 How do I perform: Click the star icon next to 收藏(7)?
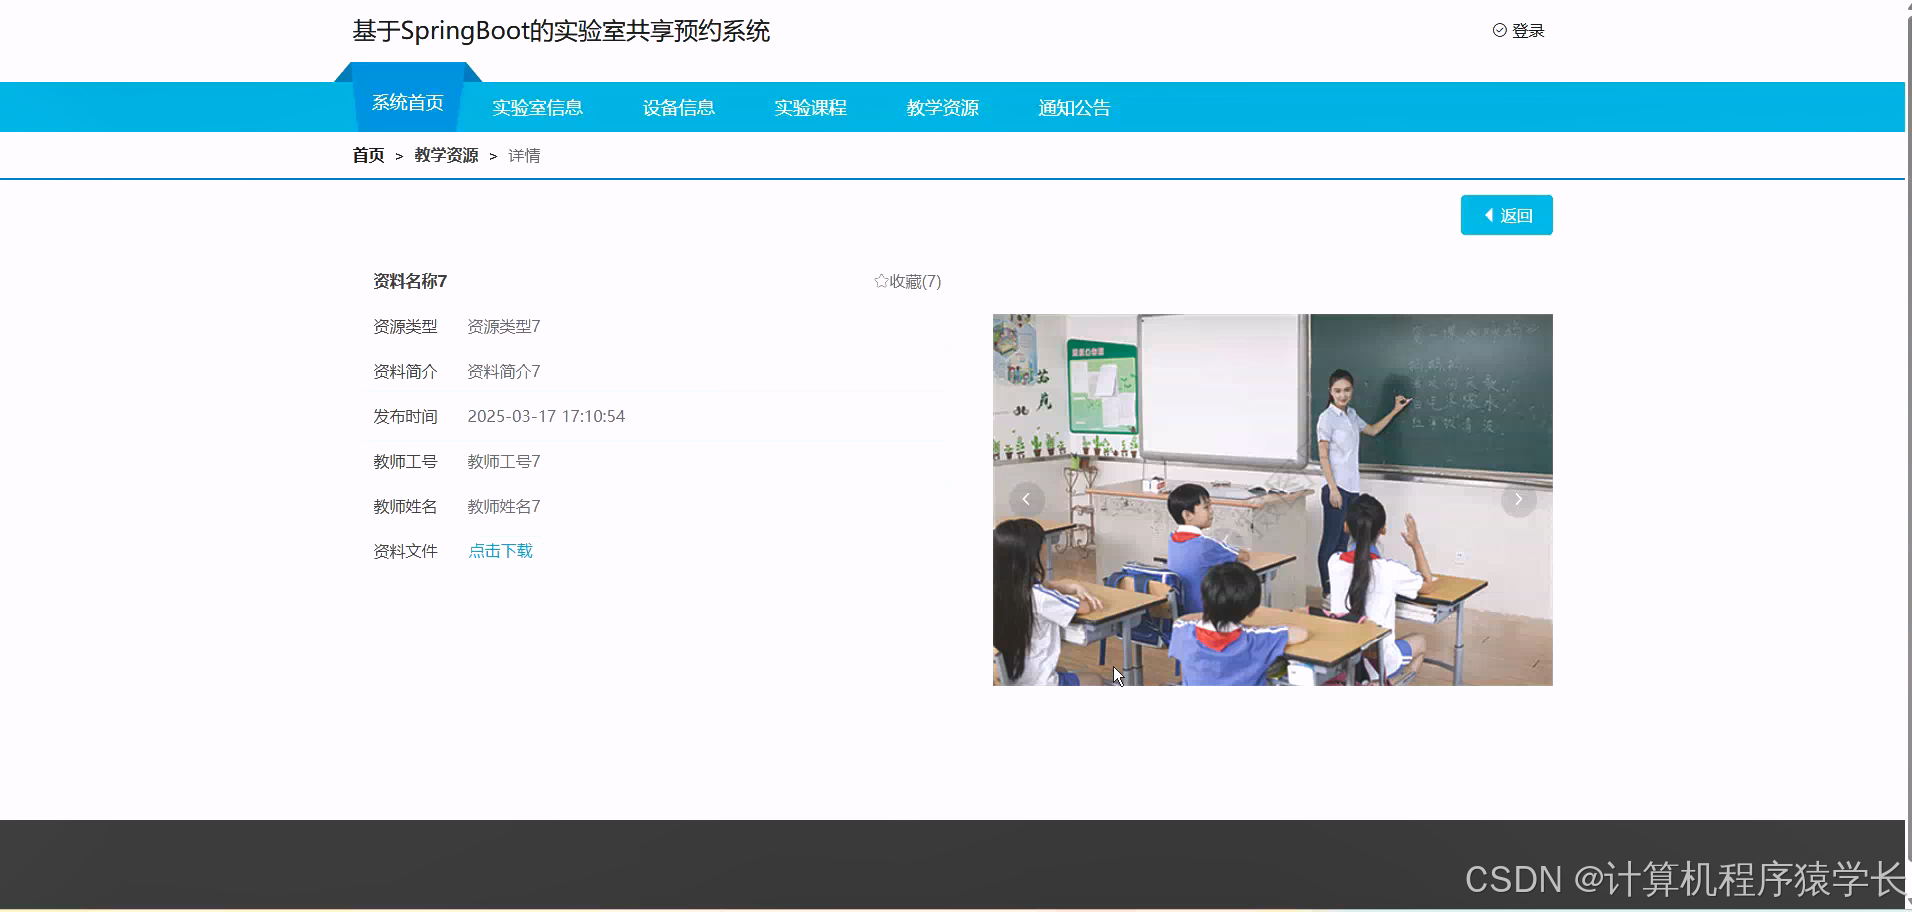coord(881,281)
